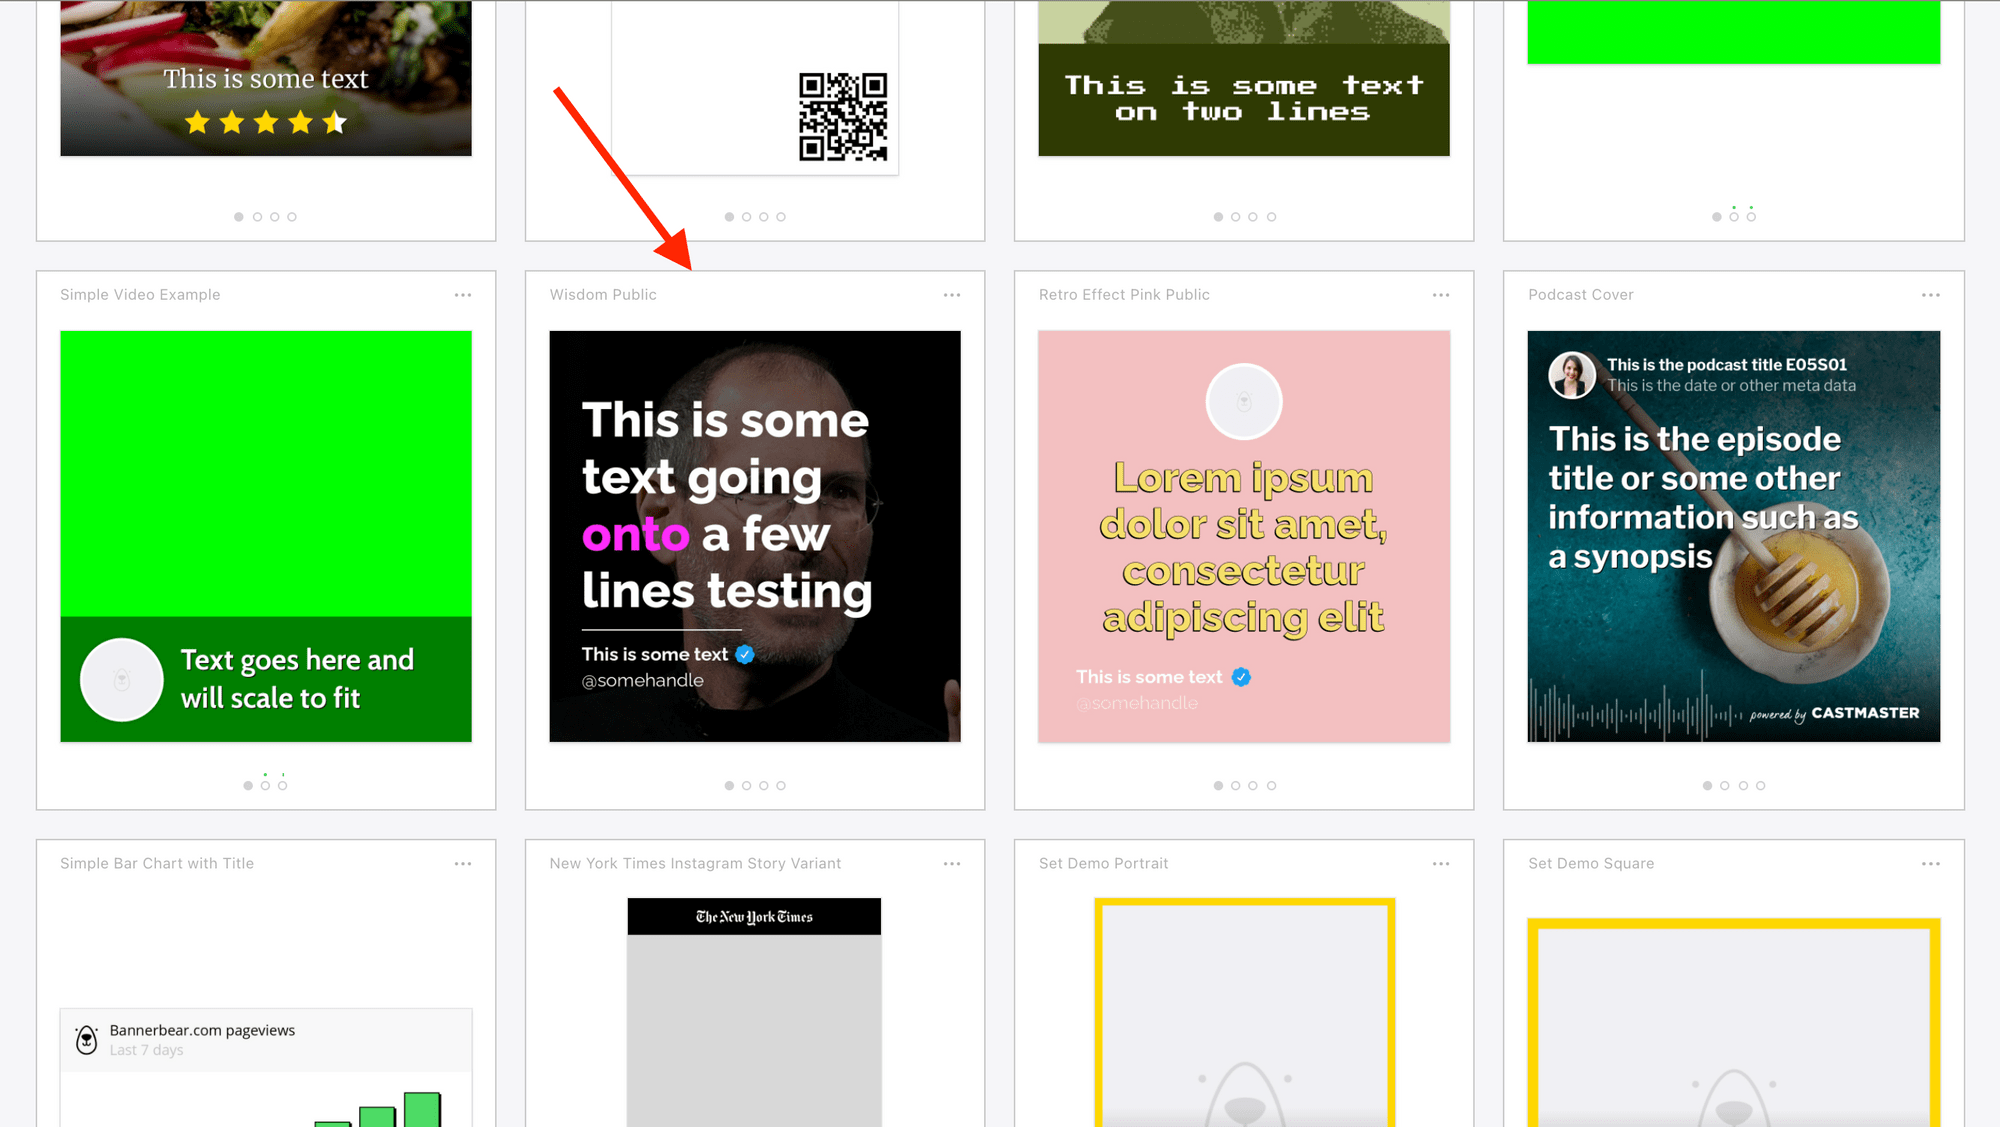Select fourth carousel dot under Wisdom Public
The height and width of the screenshot is (1127, 2000).
click(x=781, y=786)
